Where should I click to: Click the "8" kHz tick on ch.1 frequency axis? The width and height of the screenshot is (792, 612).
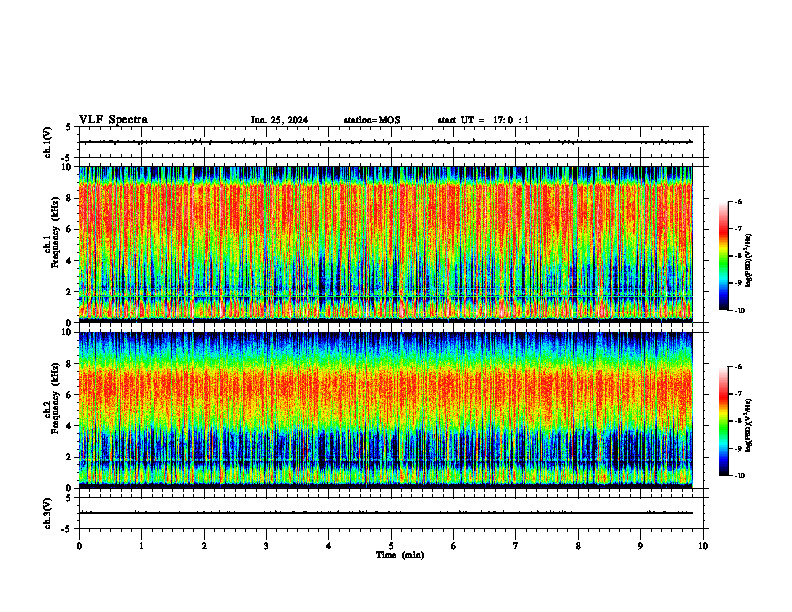70,198
